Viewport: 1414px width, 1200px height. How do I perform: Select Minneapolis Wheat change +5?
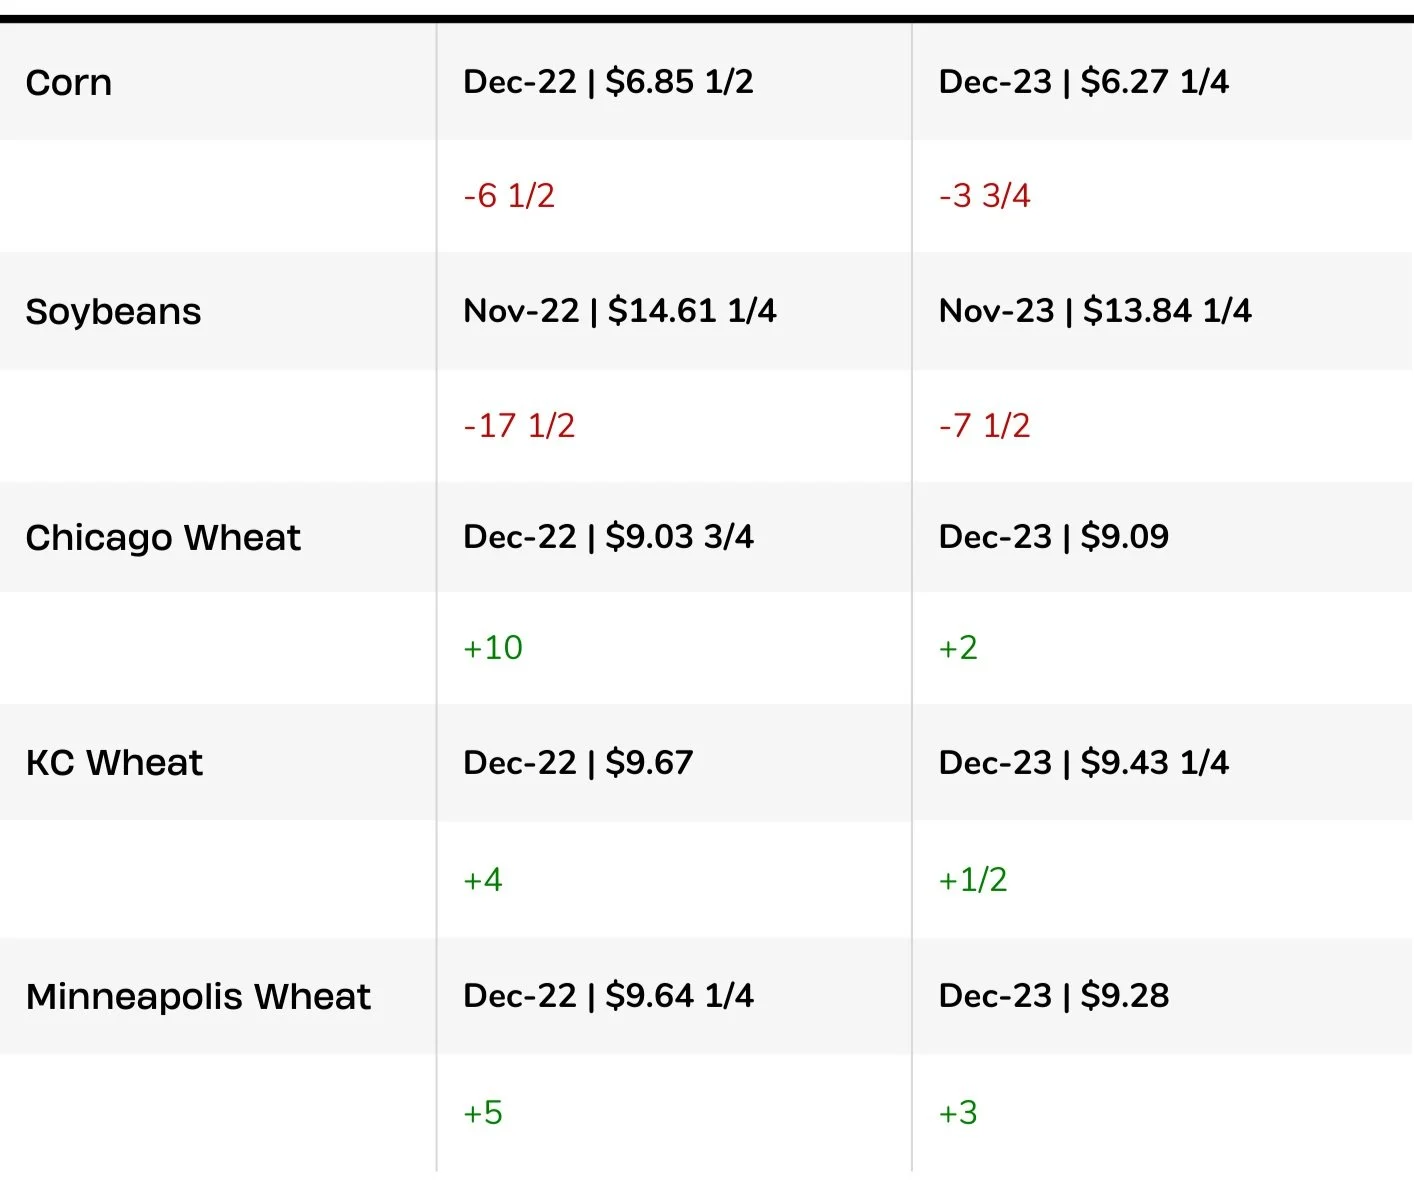coord(483,1113)
